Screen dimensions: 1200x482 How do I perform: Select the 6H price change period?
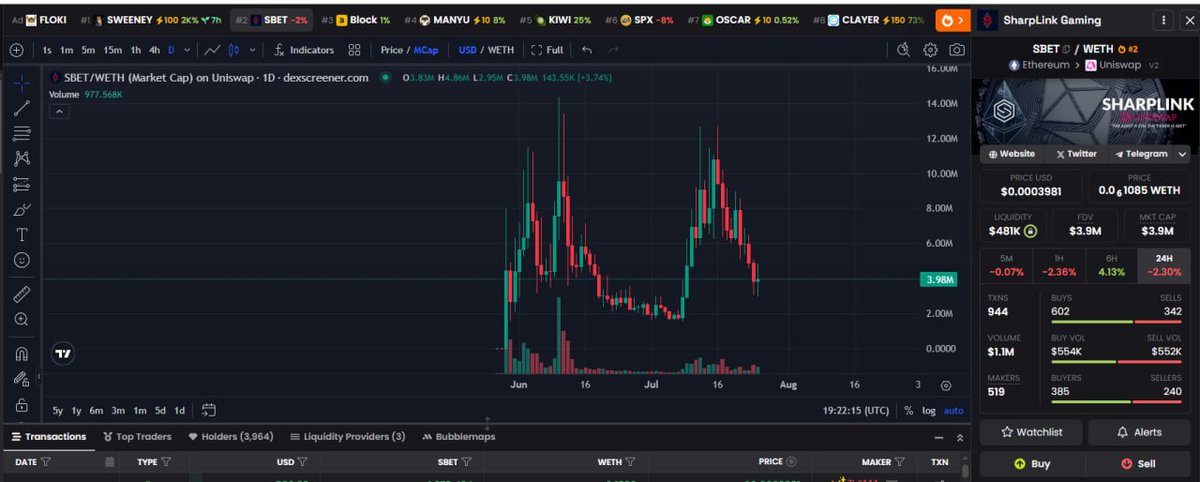(1111, 265)
